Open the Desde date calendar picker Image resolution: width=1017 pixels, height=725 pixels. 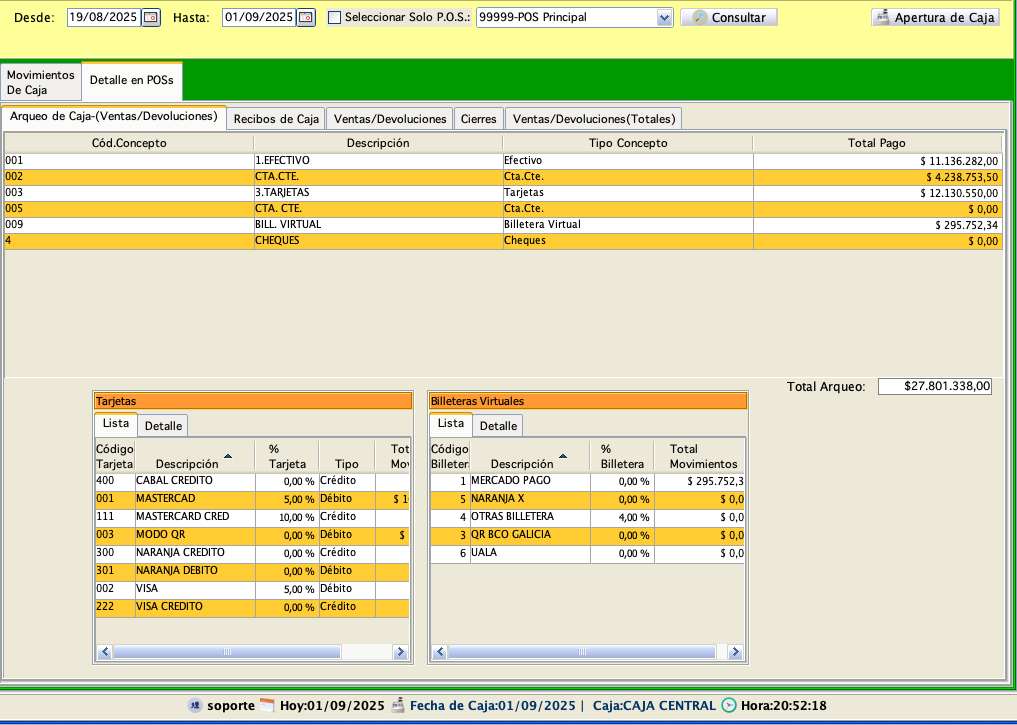[x=151, y=17]
